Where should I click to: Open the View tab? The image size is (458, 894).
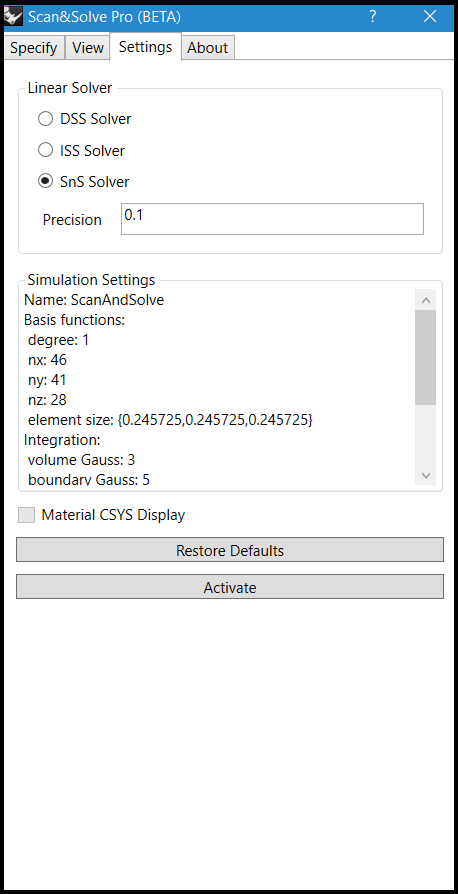88,48
